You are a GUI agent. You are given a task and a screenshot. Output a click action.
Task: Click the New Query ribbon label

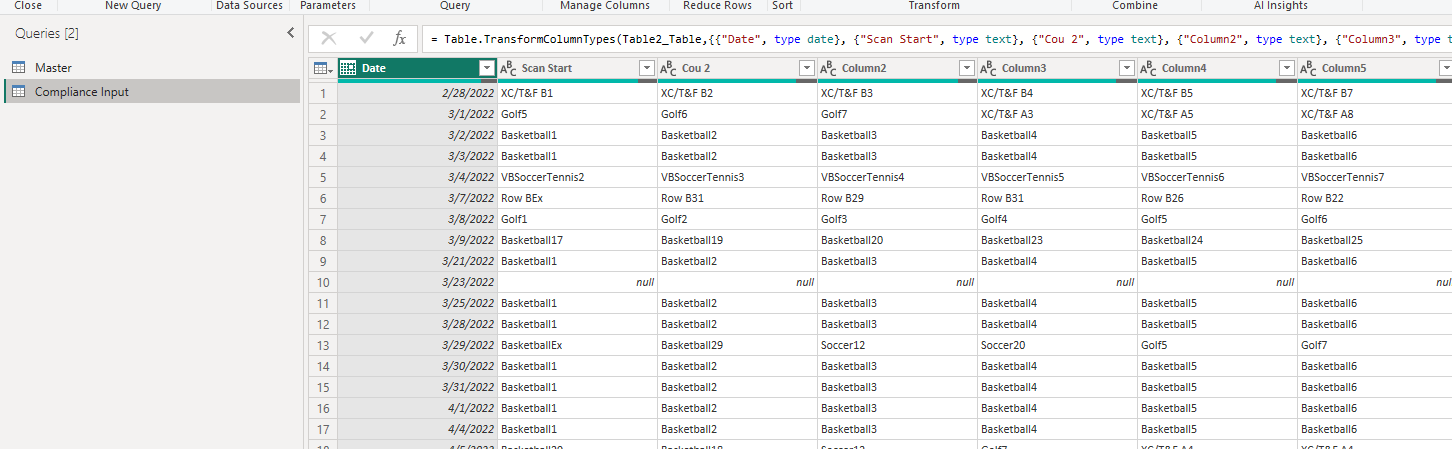[133, 6]
